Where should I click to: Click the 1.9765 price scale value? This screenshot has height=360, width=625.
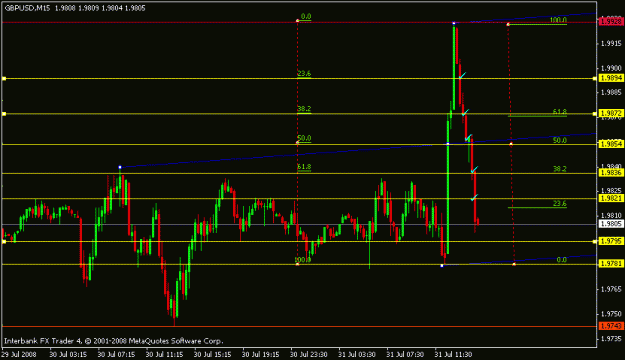611,289
